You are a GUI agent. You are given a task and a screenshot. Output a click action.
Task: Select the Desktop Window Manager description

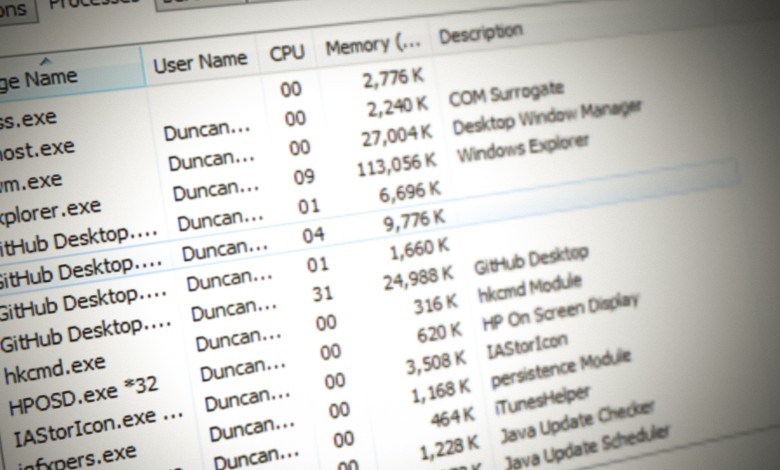click(x=547, y=118)
